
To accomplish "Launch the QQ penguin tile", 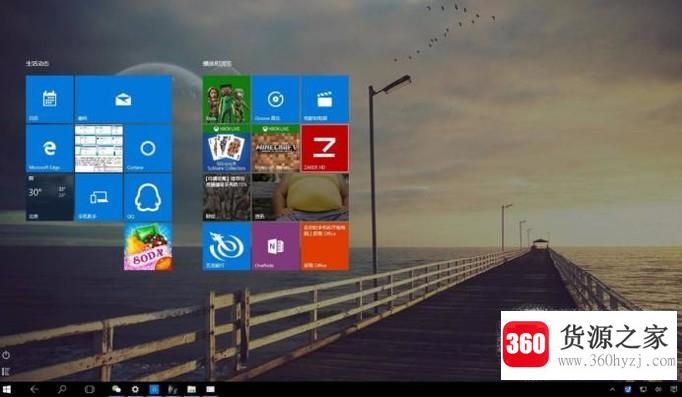I will click(x=148, y=197).
